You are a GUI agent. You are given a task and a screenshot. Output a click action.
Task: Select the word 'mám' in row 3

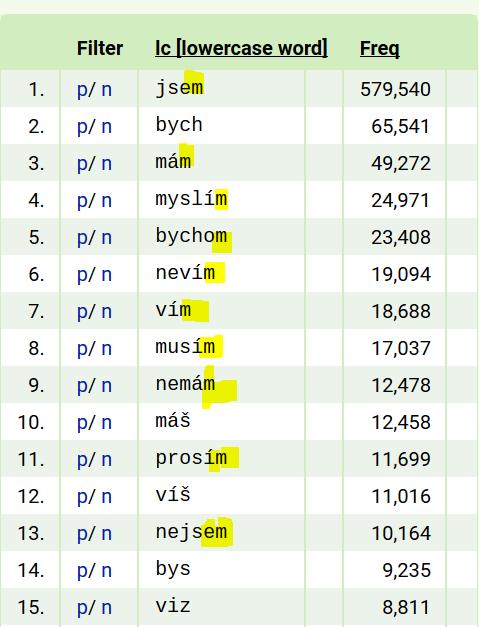click(x=173, y=161)
